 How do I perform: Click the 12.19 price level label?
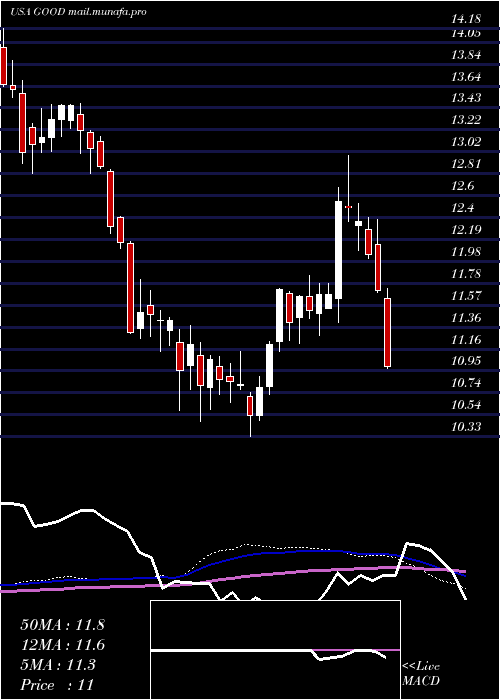466,230
